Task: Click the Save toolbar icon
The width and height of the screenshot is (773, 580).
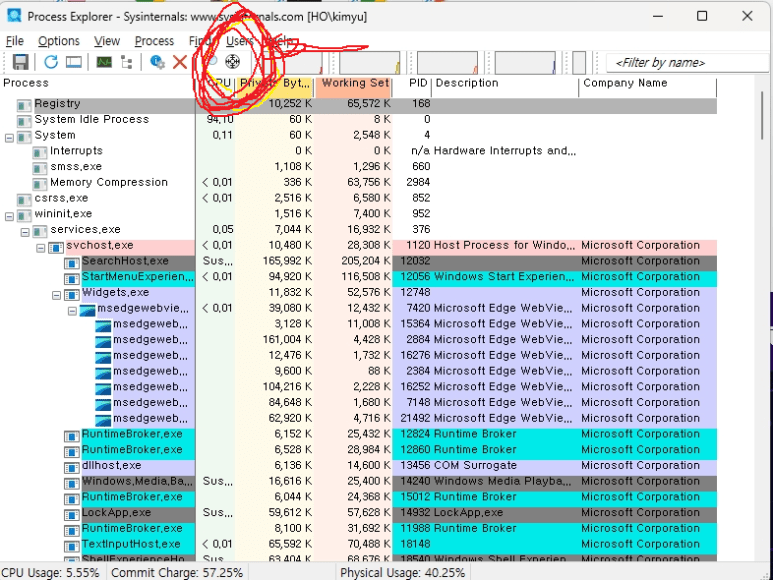Action: [x=20, y=62]
